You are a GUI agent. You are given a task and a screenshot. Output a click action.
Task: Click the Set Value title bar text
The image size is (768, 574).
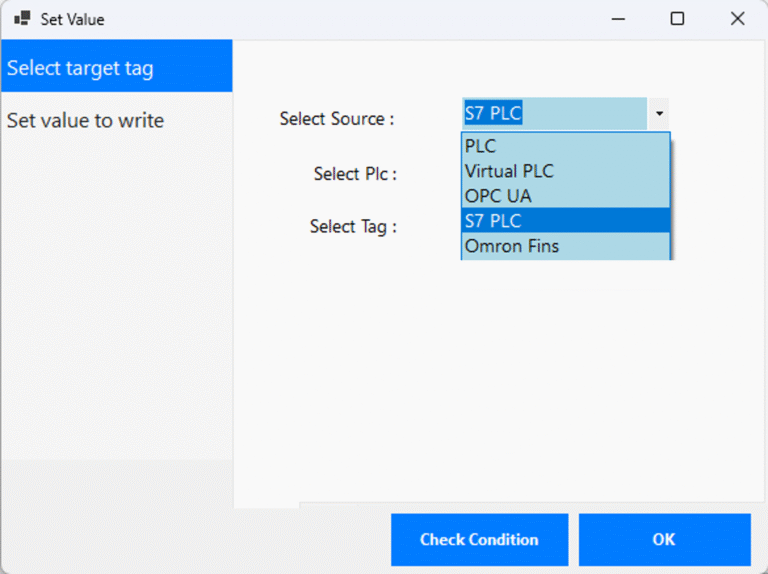tap(72, 19)
